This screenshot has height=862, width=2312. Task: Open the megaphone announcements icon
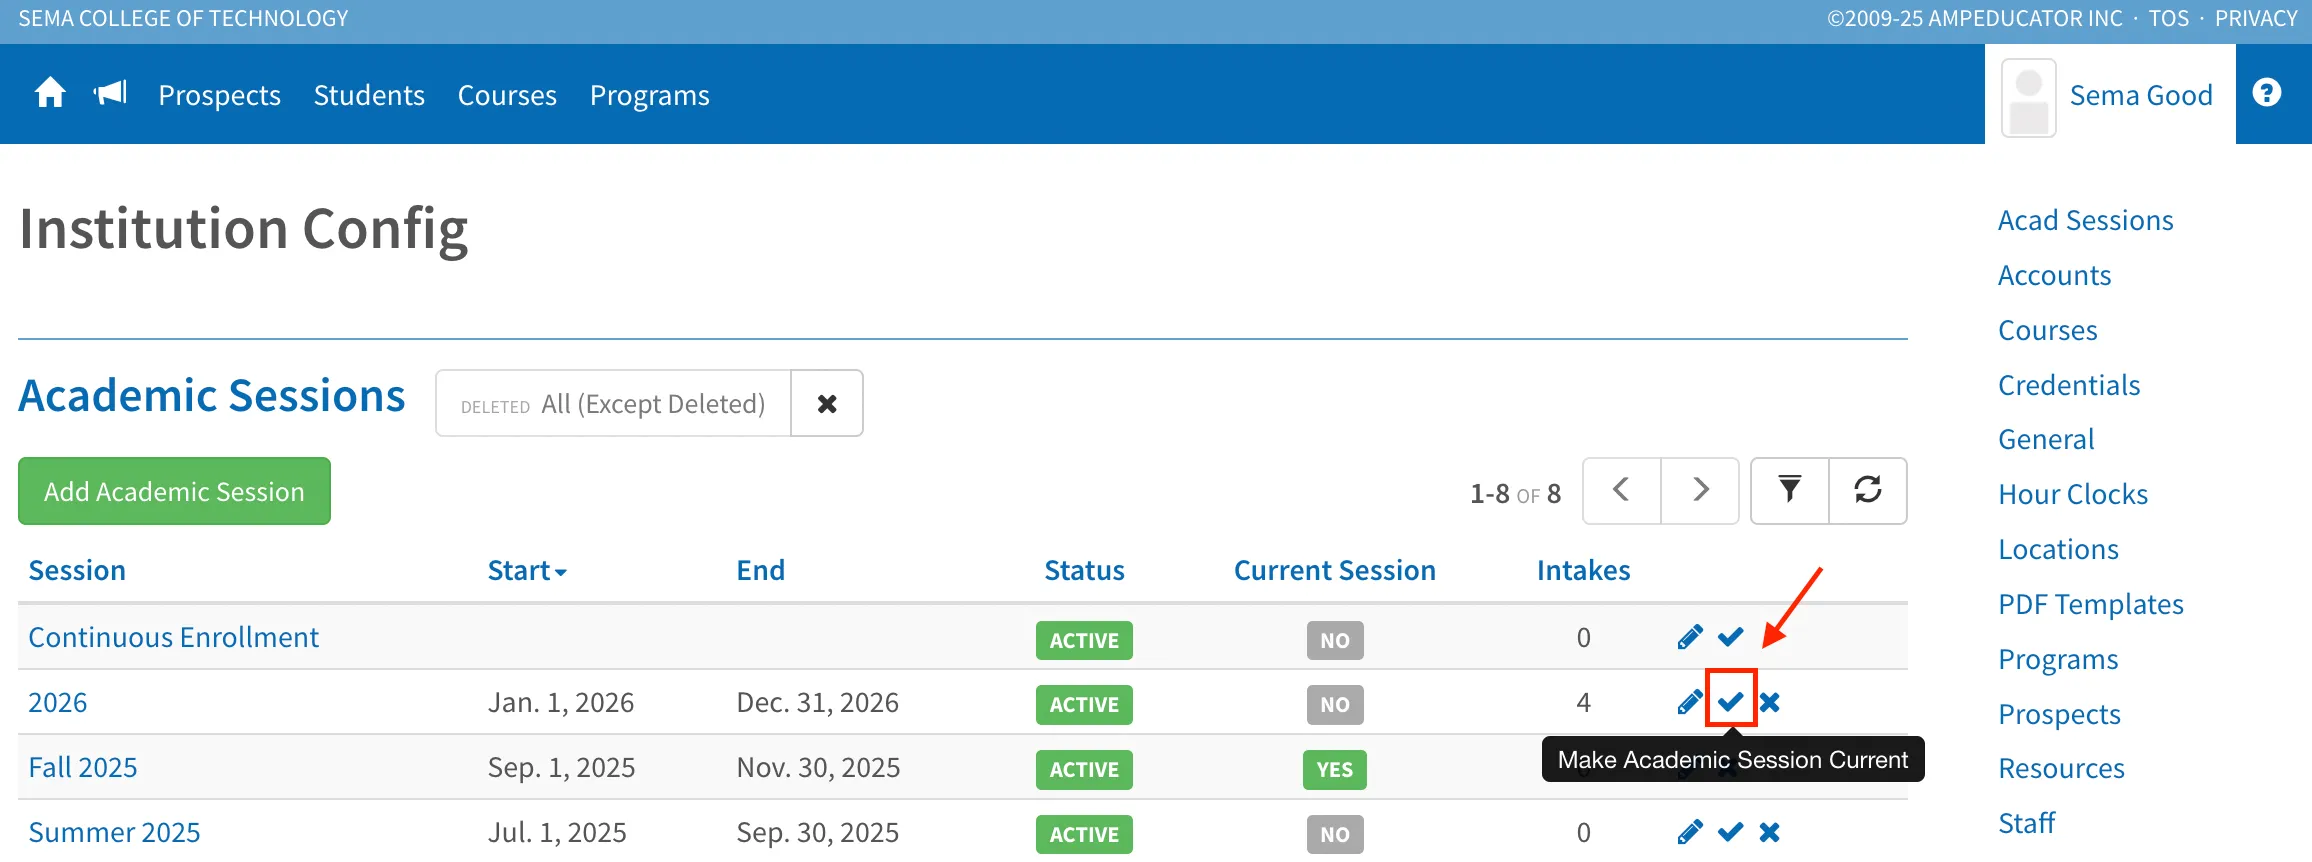[110, 94]
